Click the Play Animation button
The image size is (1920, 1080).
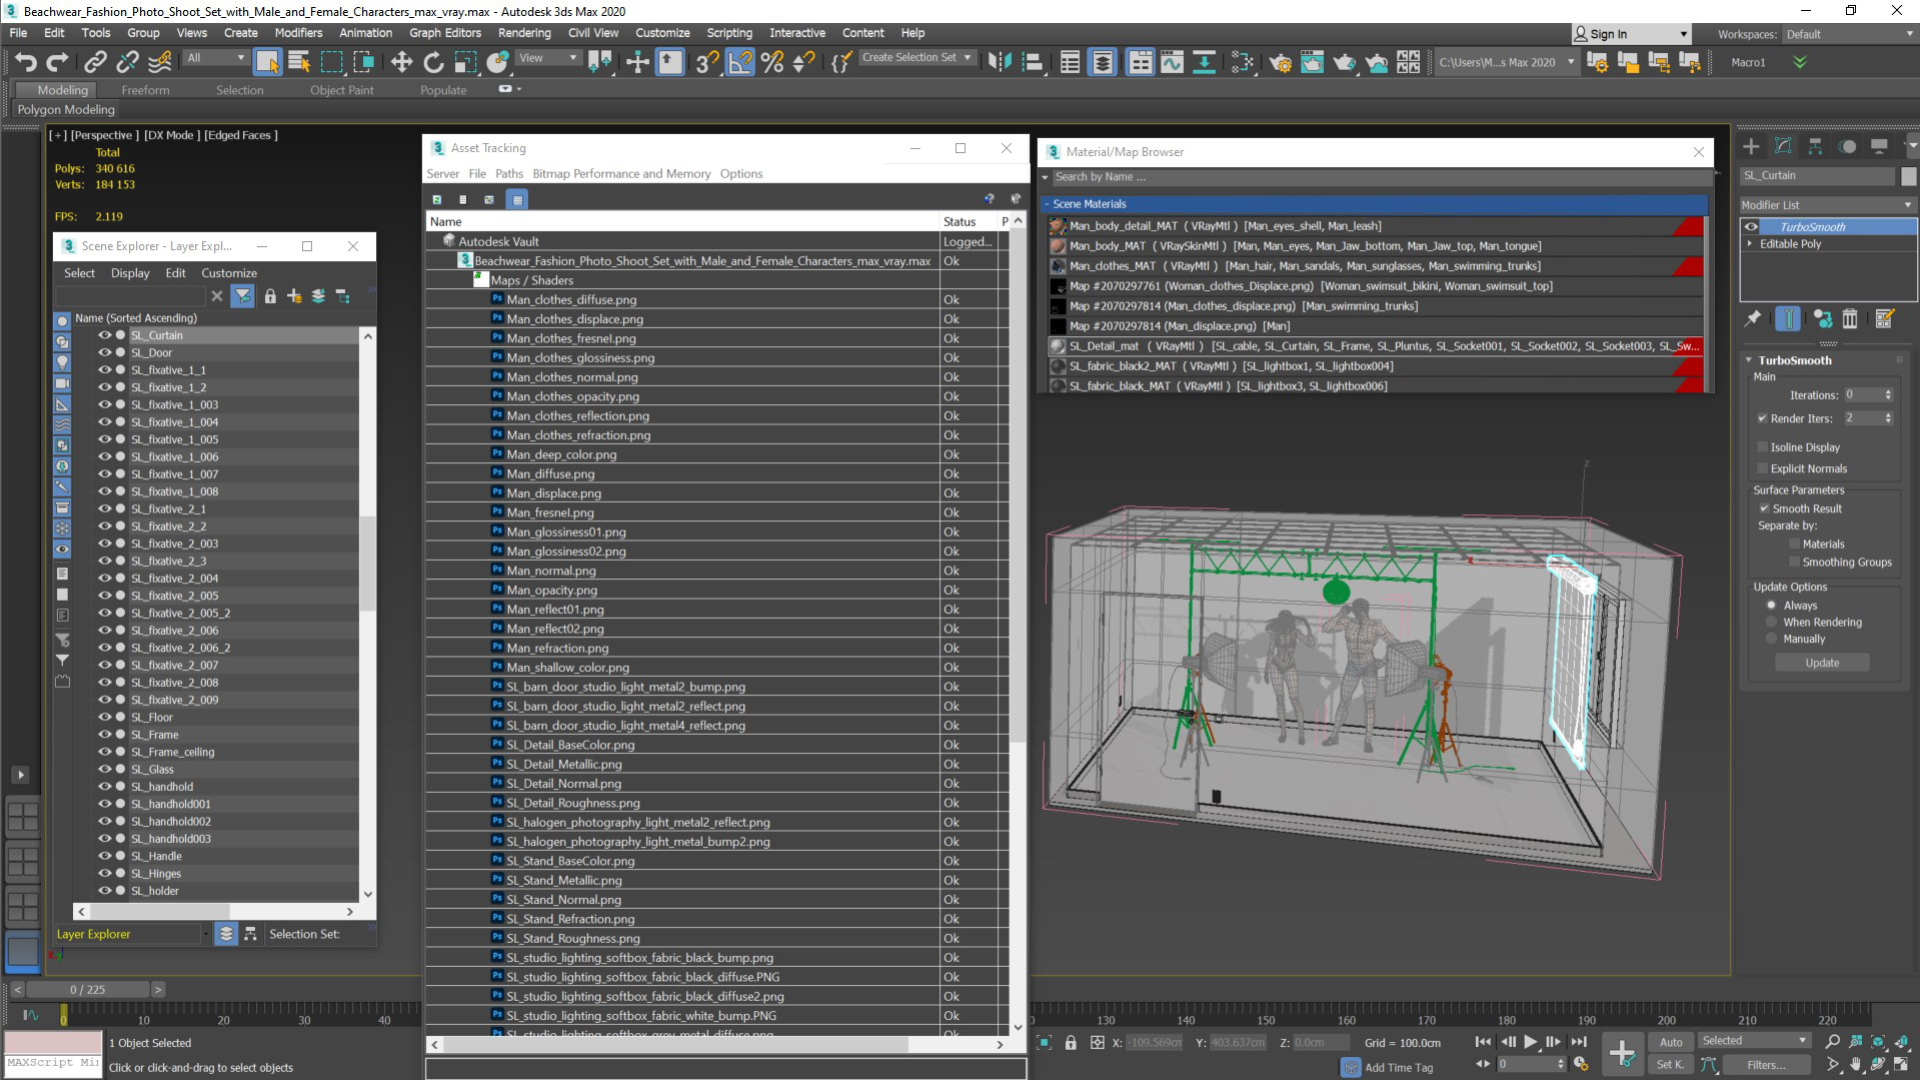point(1530,1042)
